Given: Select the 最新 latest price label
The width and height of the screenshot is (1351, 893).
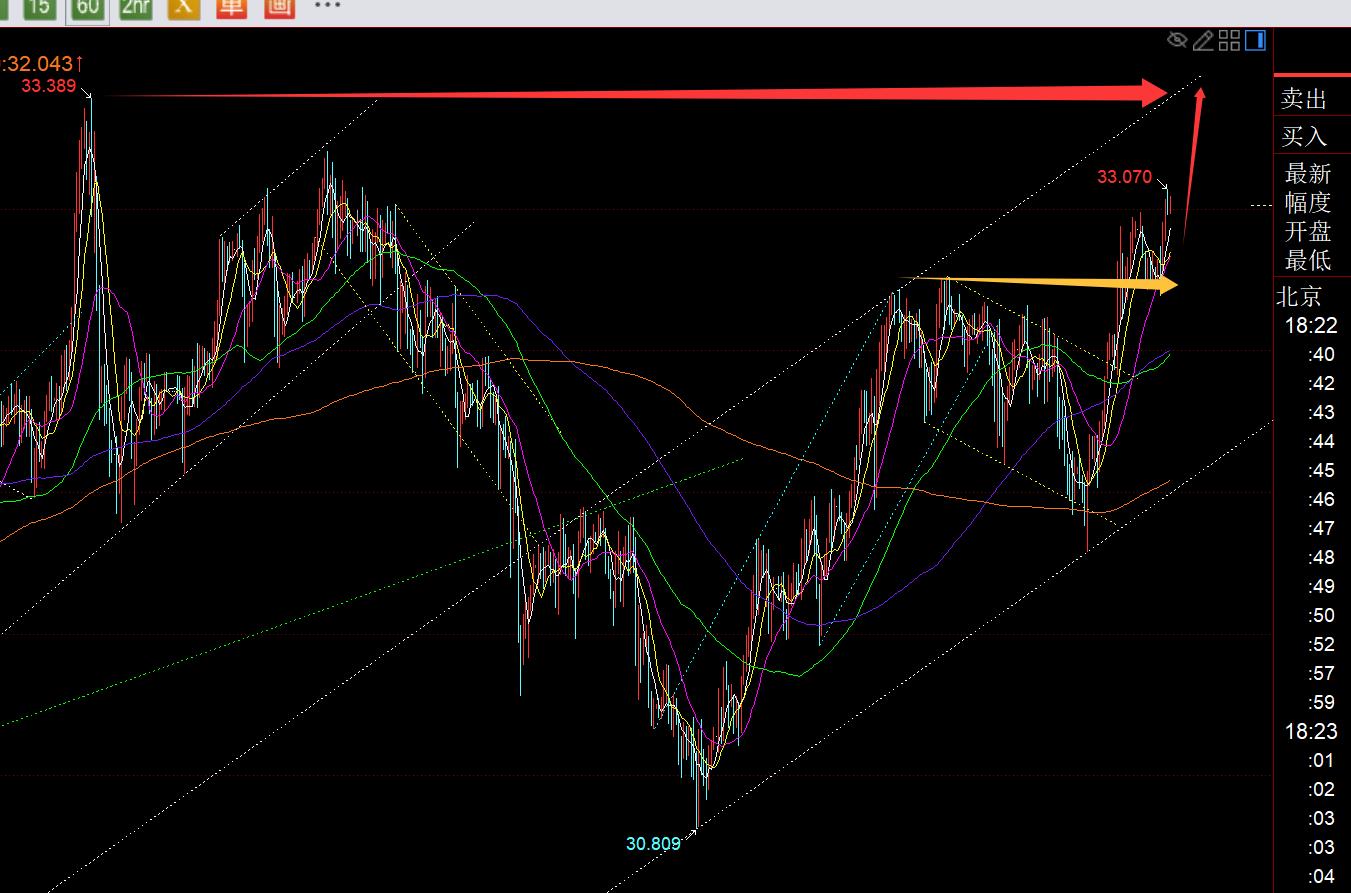Looking at the screenshot, I should (x=1308, y=173).
